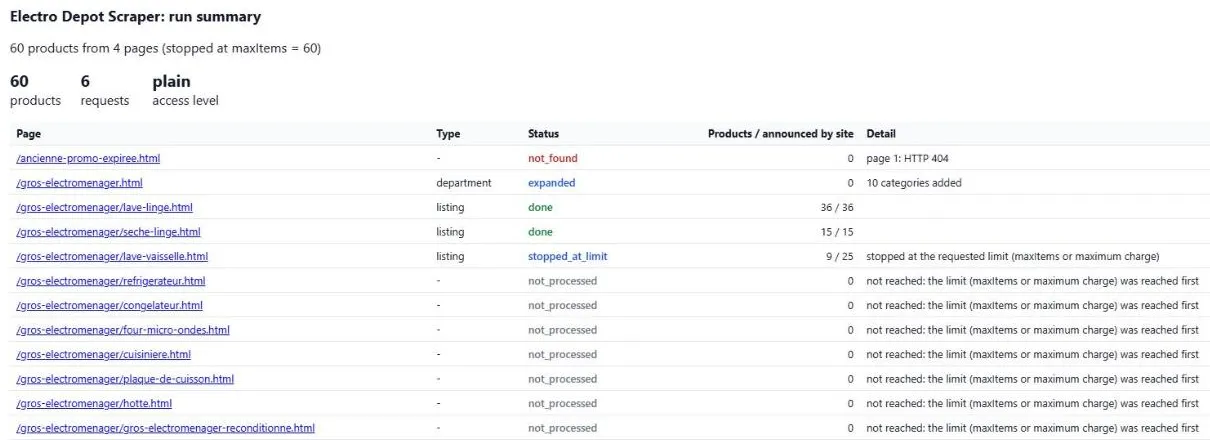Viewport: 1210px width, 440px height.
Task: Click "not_processed" in the refrigerateur row
Action: (562, 281)
